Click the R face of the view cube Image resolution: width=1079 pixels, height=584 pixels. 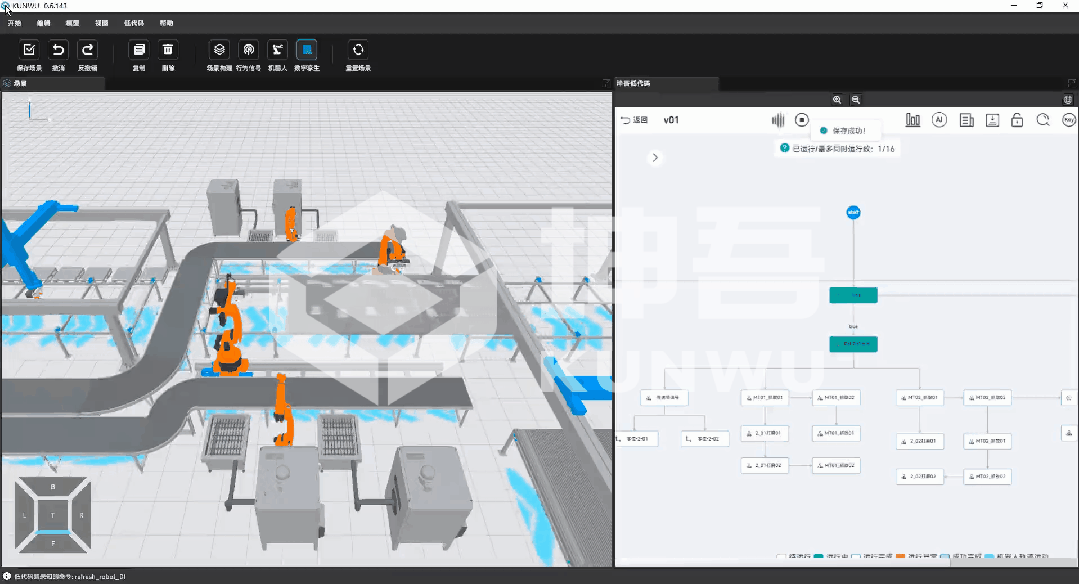coord(82,515)
